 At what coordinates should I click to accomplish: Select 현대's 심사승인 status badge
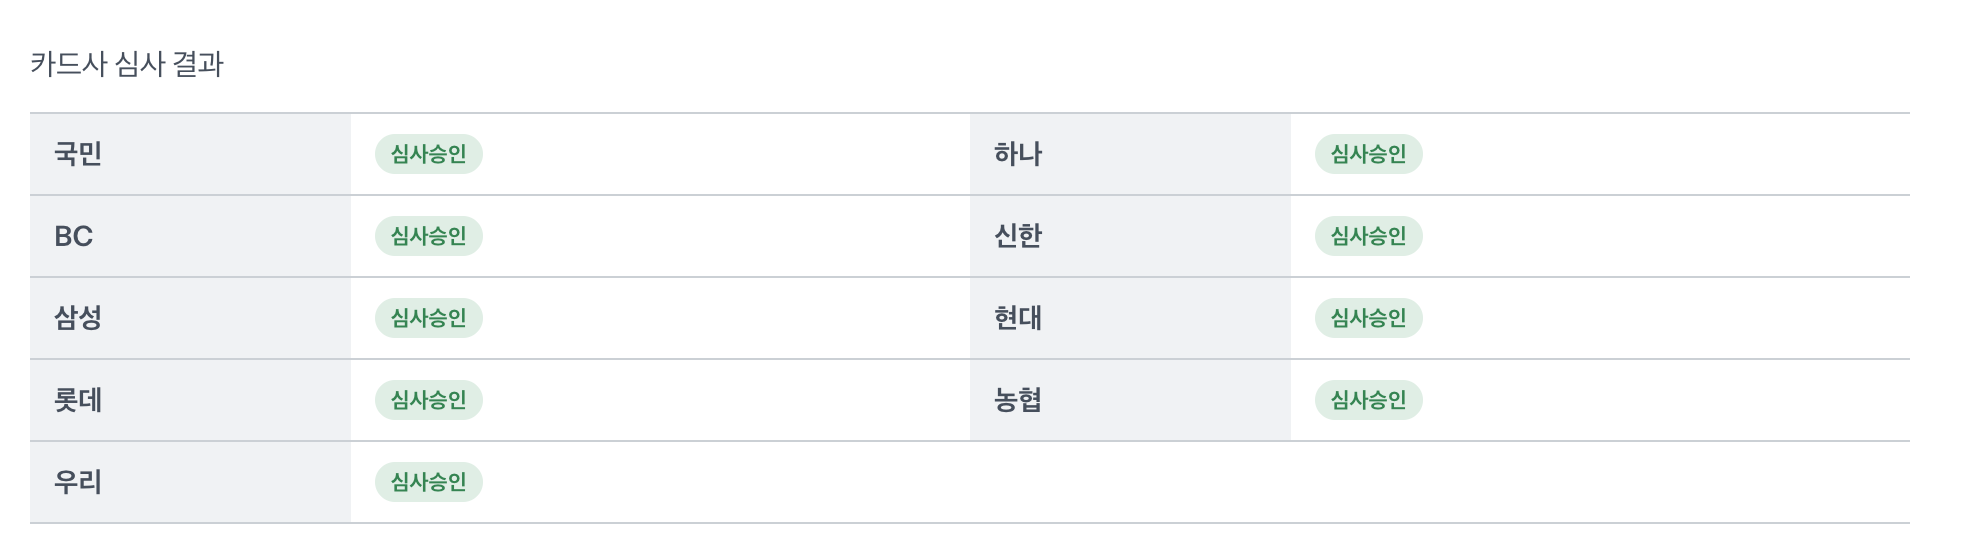1368,318
